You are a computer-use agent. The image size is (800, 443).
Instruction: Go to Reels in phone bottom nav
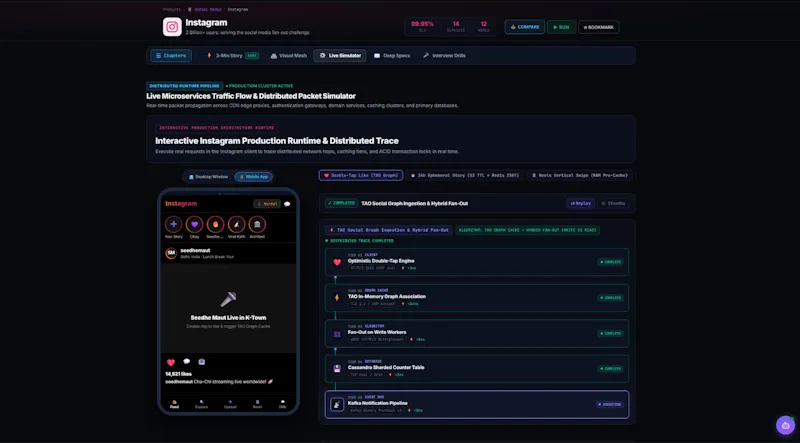coord(258,404)
